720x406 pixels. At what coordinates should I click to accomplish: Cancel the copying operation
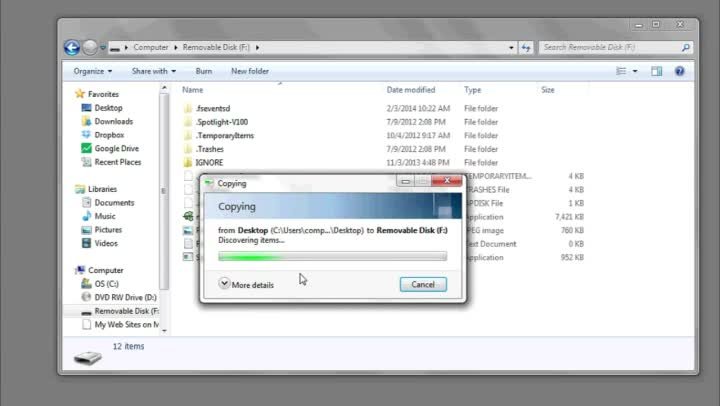[x=423, y=284]
